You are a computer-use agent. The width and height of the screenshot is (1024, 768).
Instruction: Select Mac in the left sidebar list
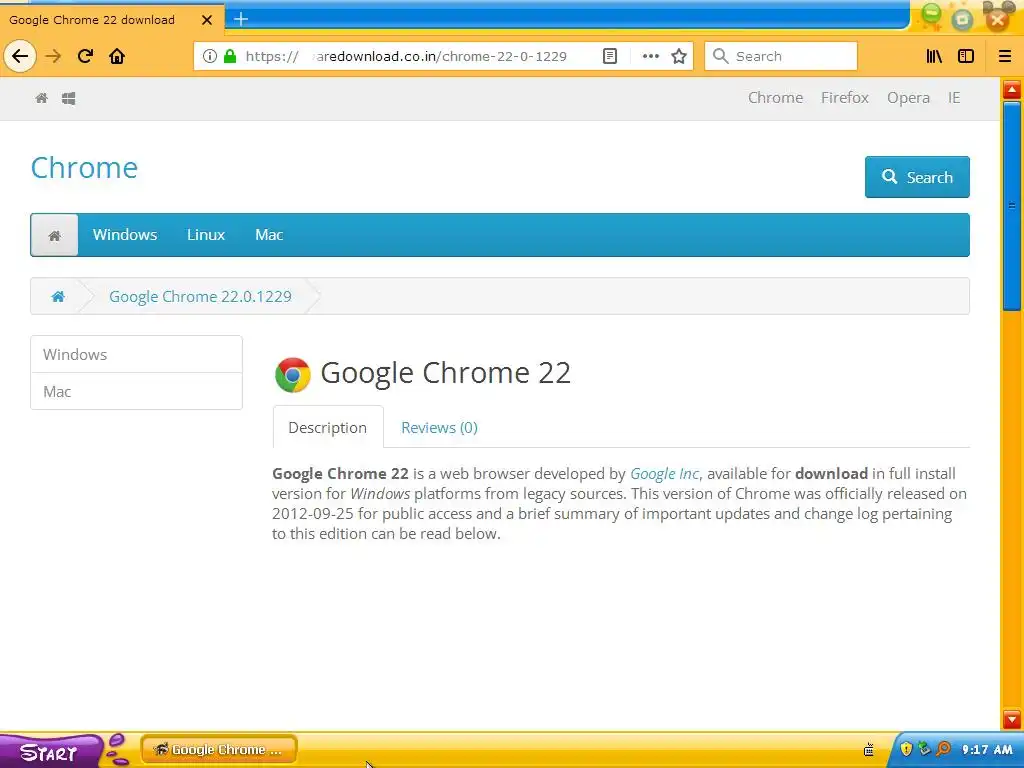point(136,391)
